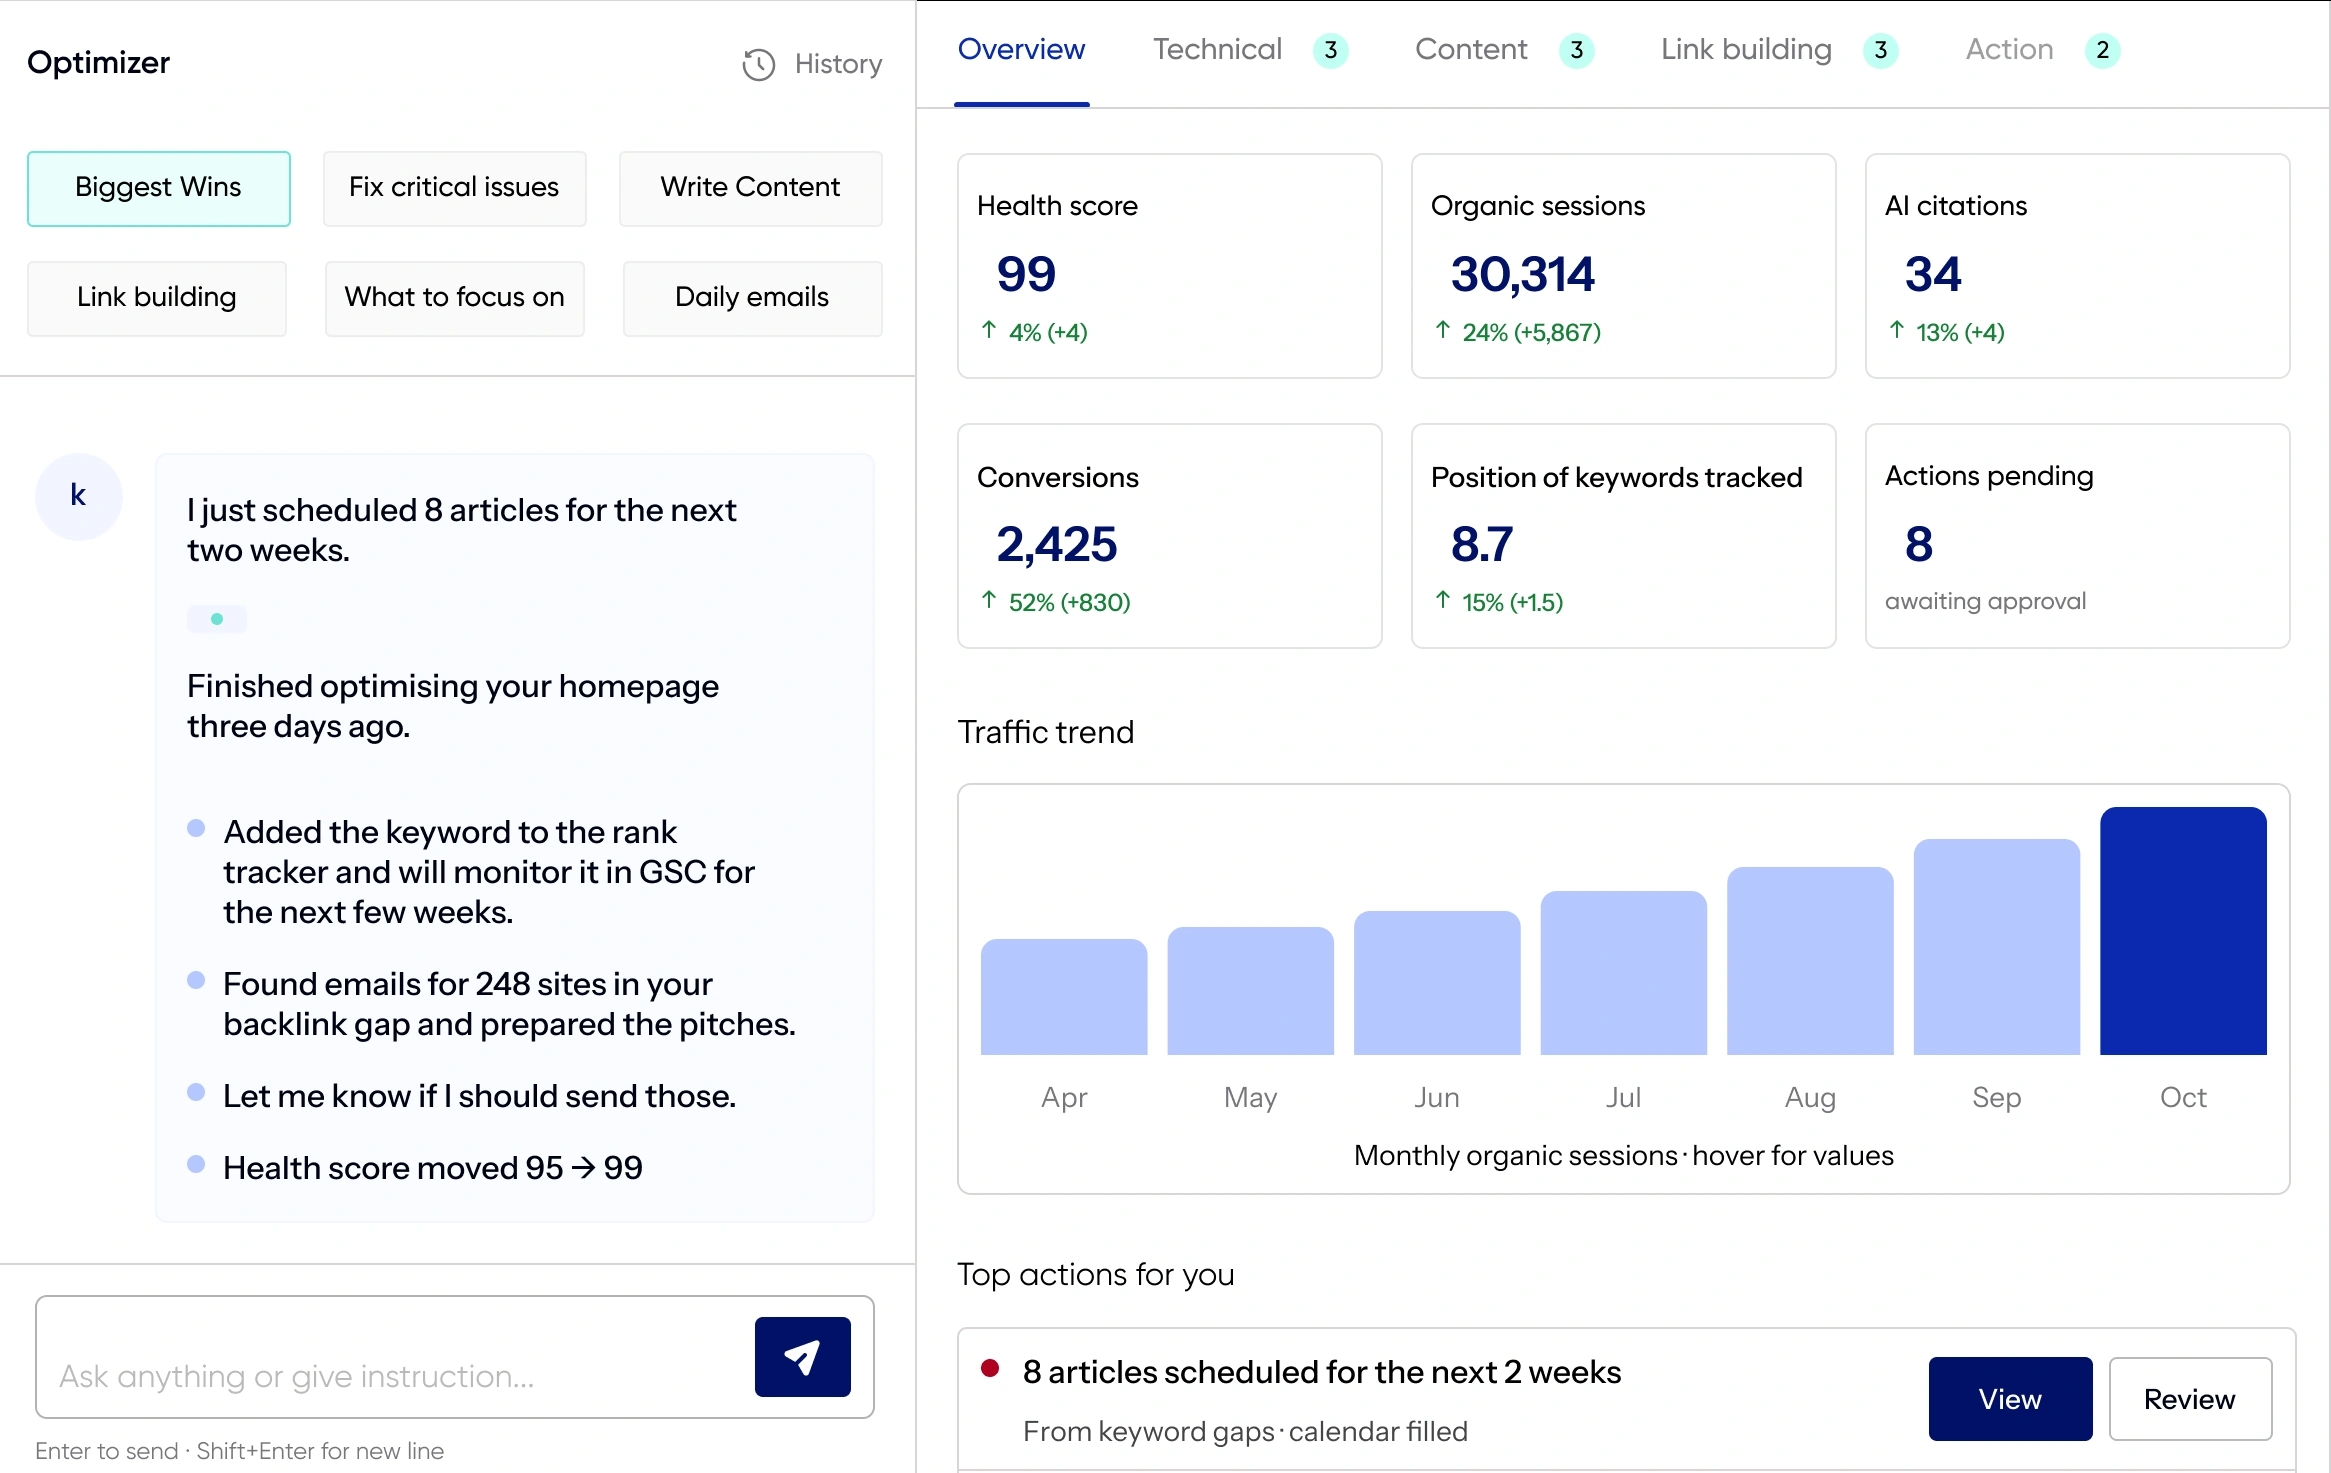2331x1473 pixels.
Task: Open Position of keywords tracked card
Action: [x=1623, y=536]
